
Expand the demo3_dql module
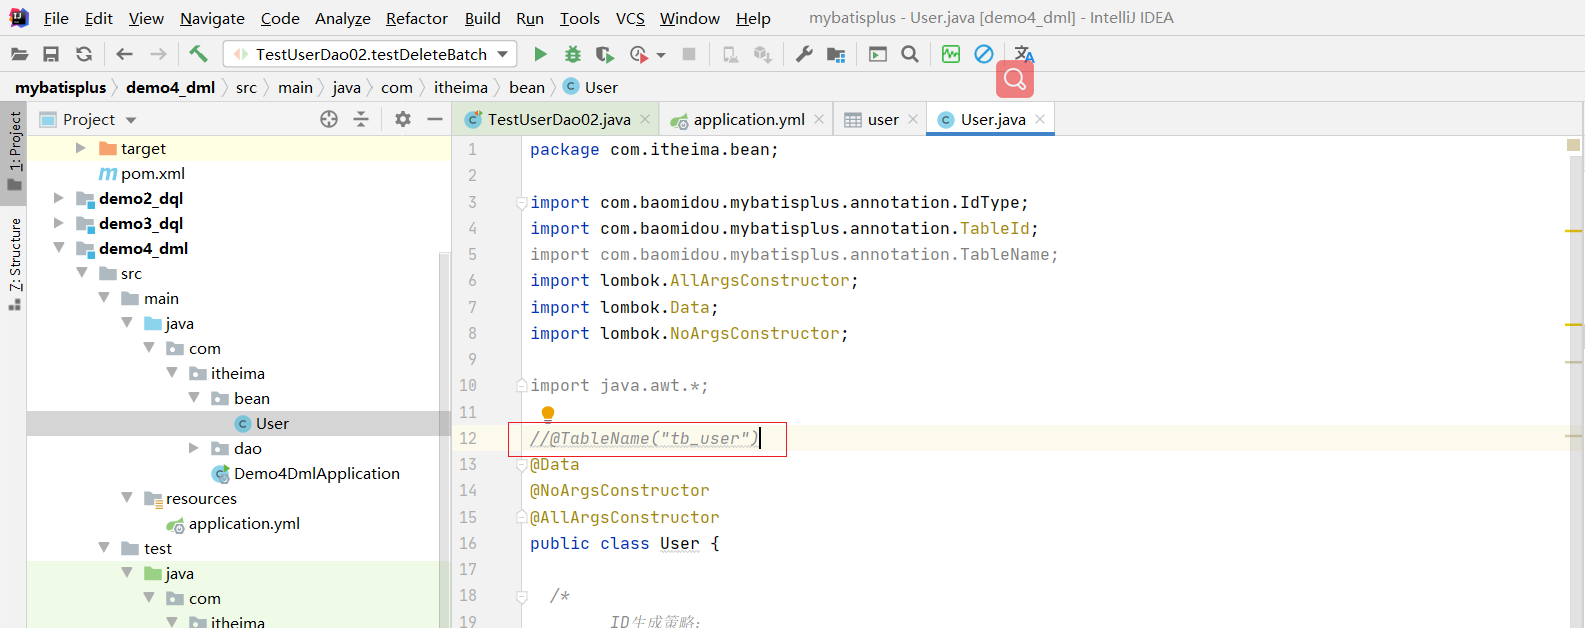point(59,223)
